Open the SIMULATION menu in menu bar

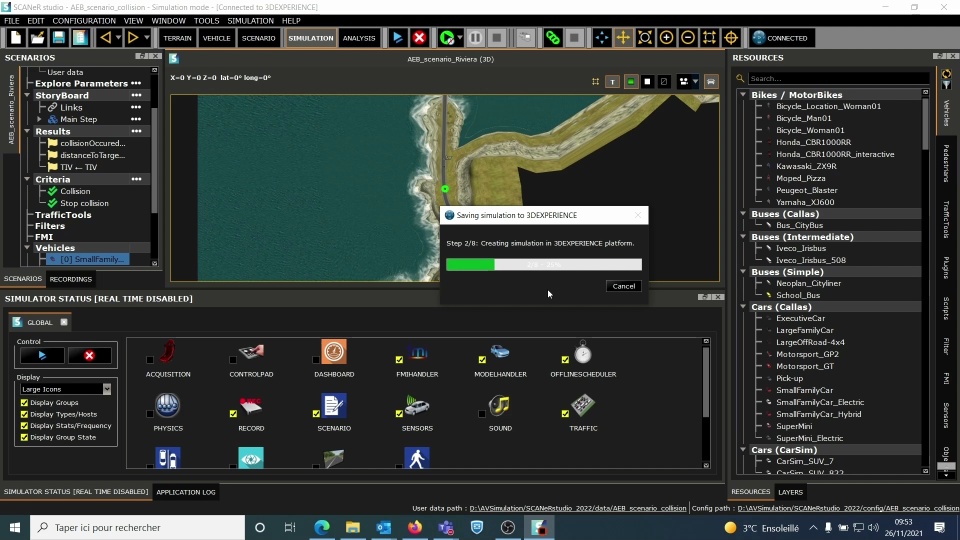[250, 20]
